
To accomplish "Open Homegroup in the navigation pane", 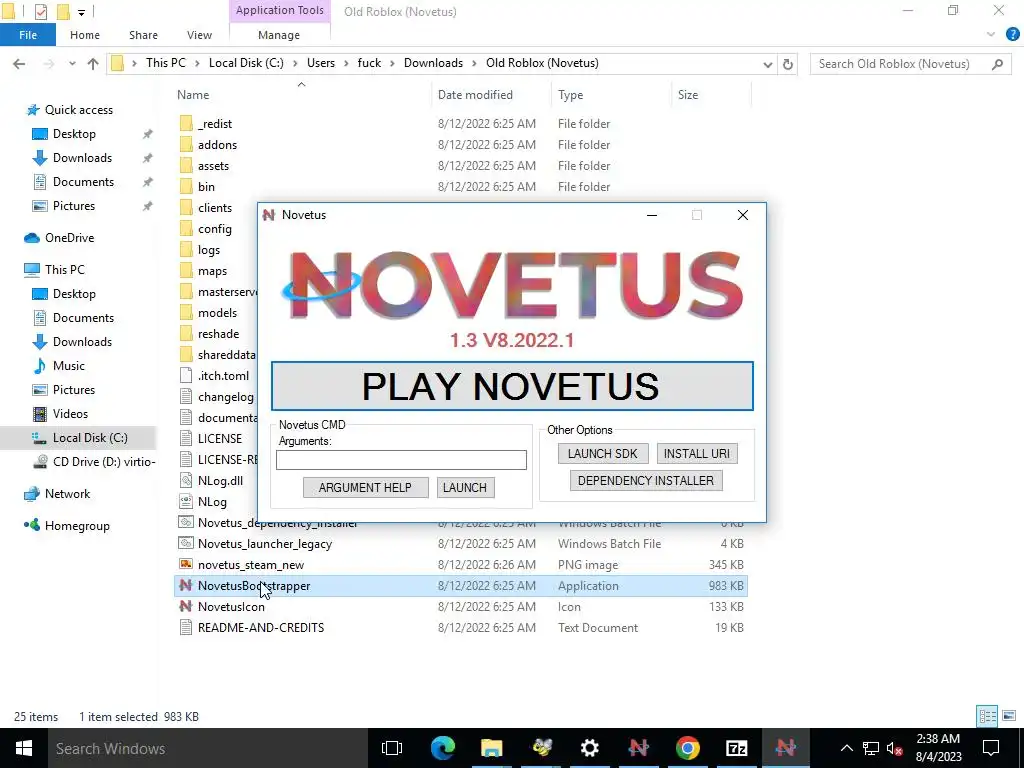I will 77,526.
